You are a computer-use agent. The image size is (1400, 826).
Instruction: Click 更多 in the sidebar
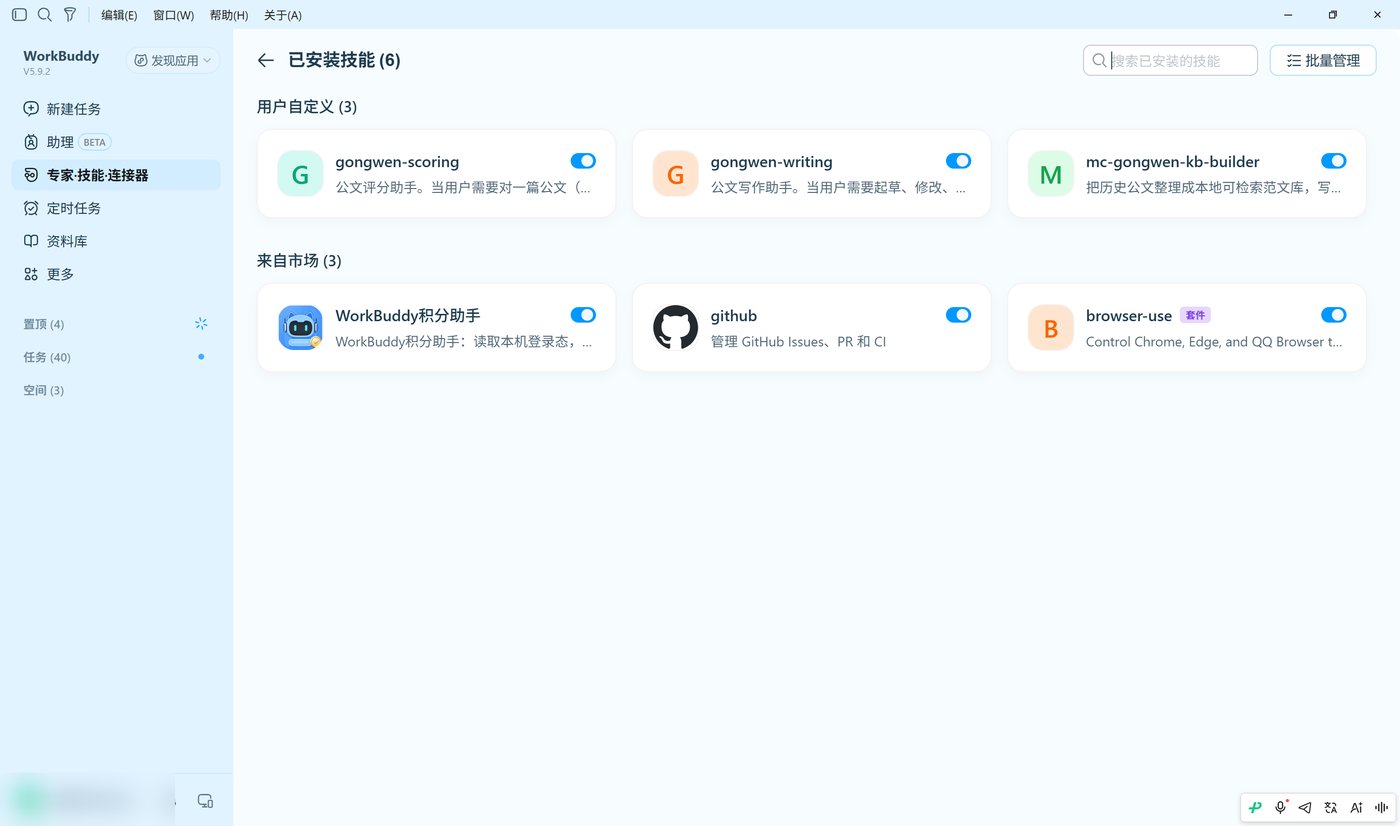click(116, 274)
